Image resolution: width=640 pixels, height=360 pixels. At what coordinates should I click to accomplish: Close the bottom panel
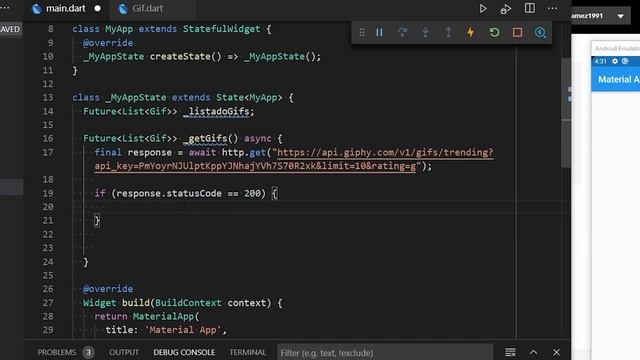coord(556,352)
